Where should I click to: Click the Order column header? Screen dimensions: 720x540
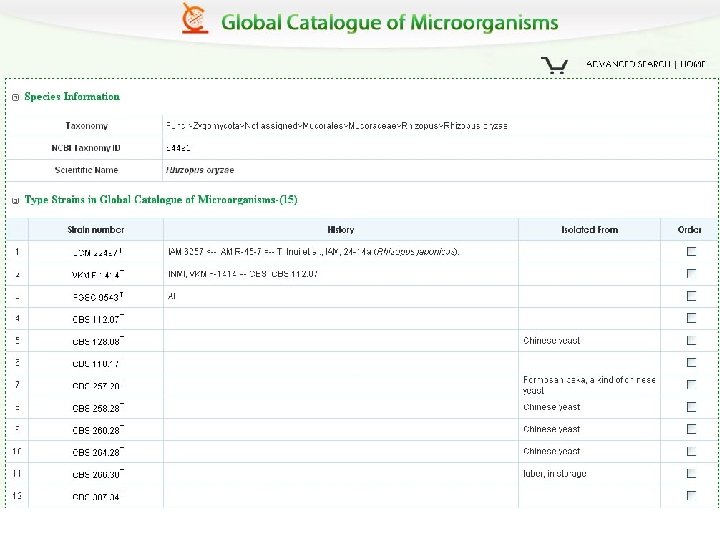(689, 230)
